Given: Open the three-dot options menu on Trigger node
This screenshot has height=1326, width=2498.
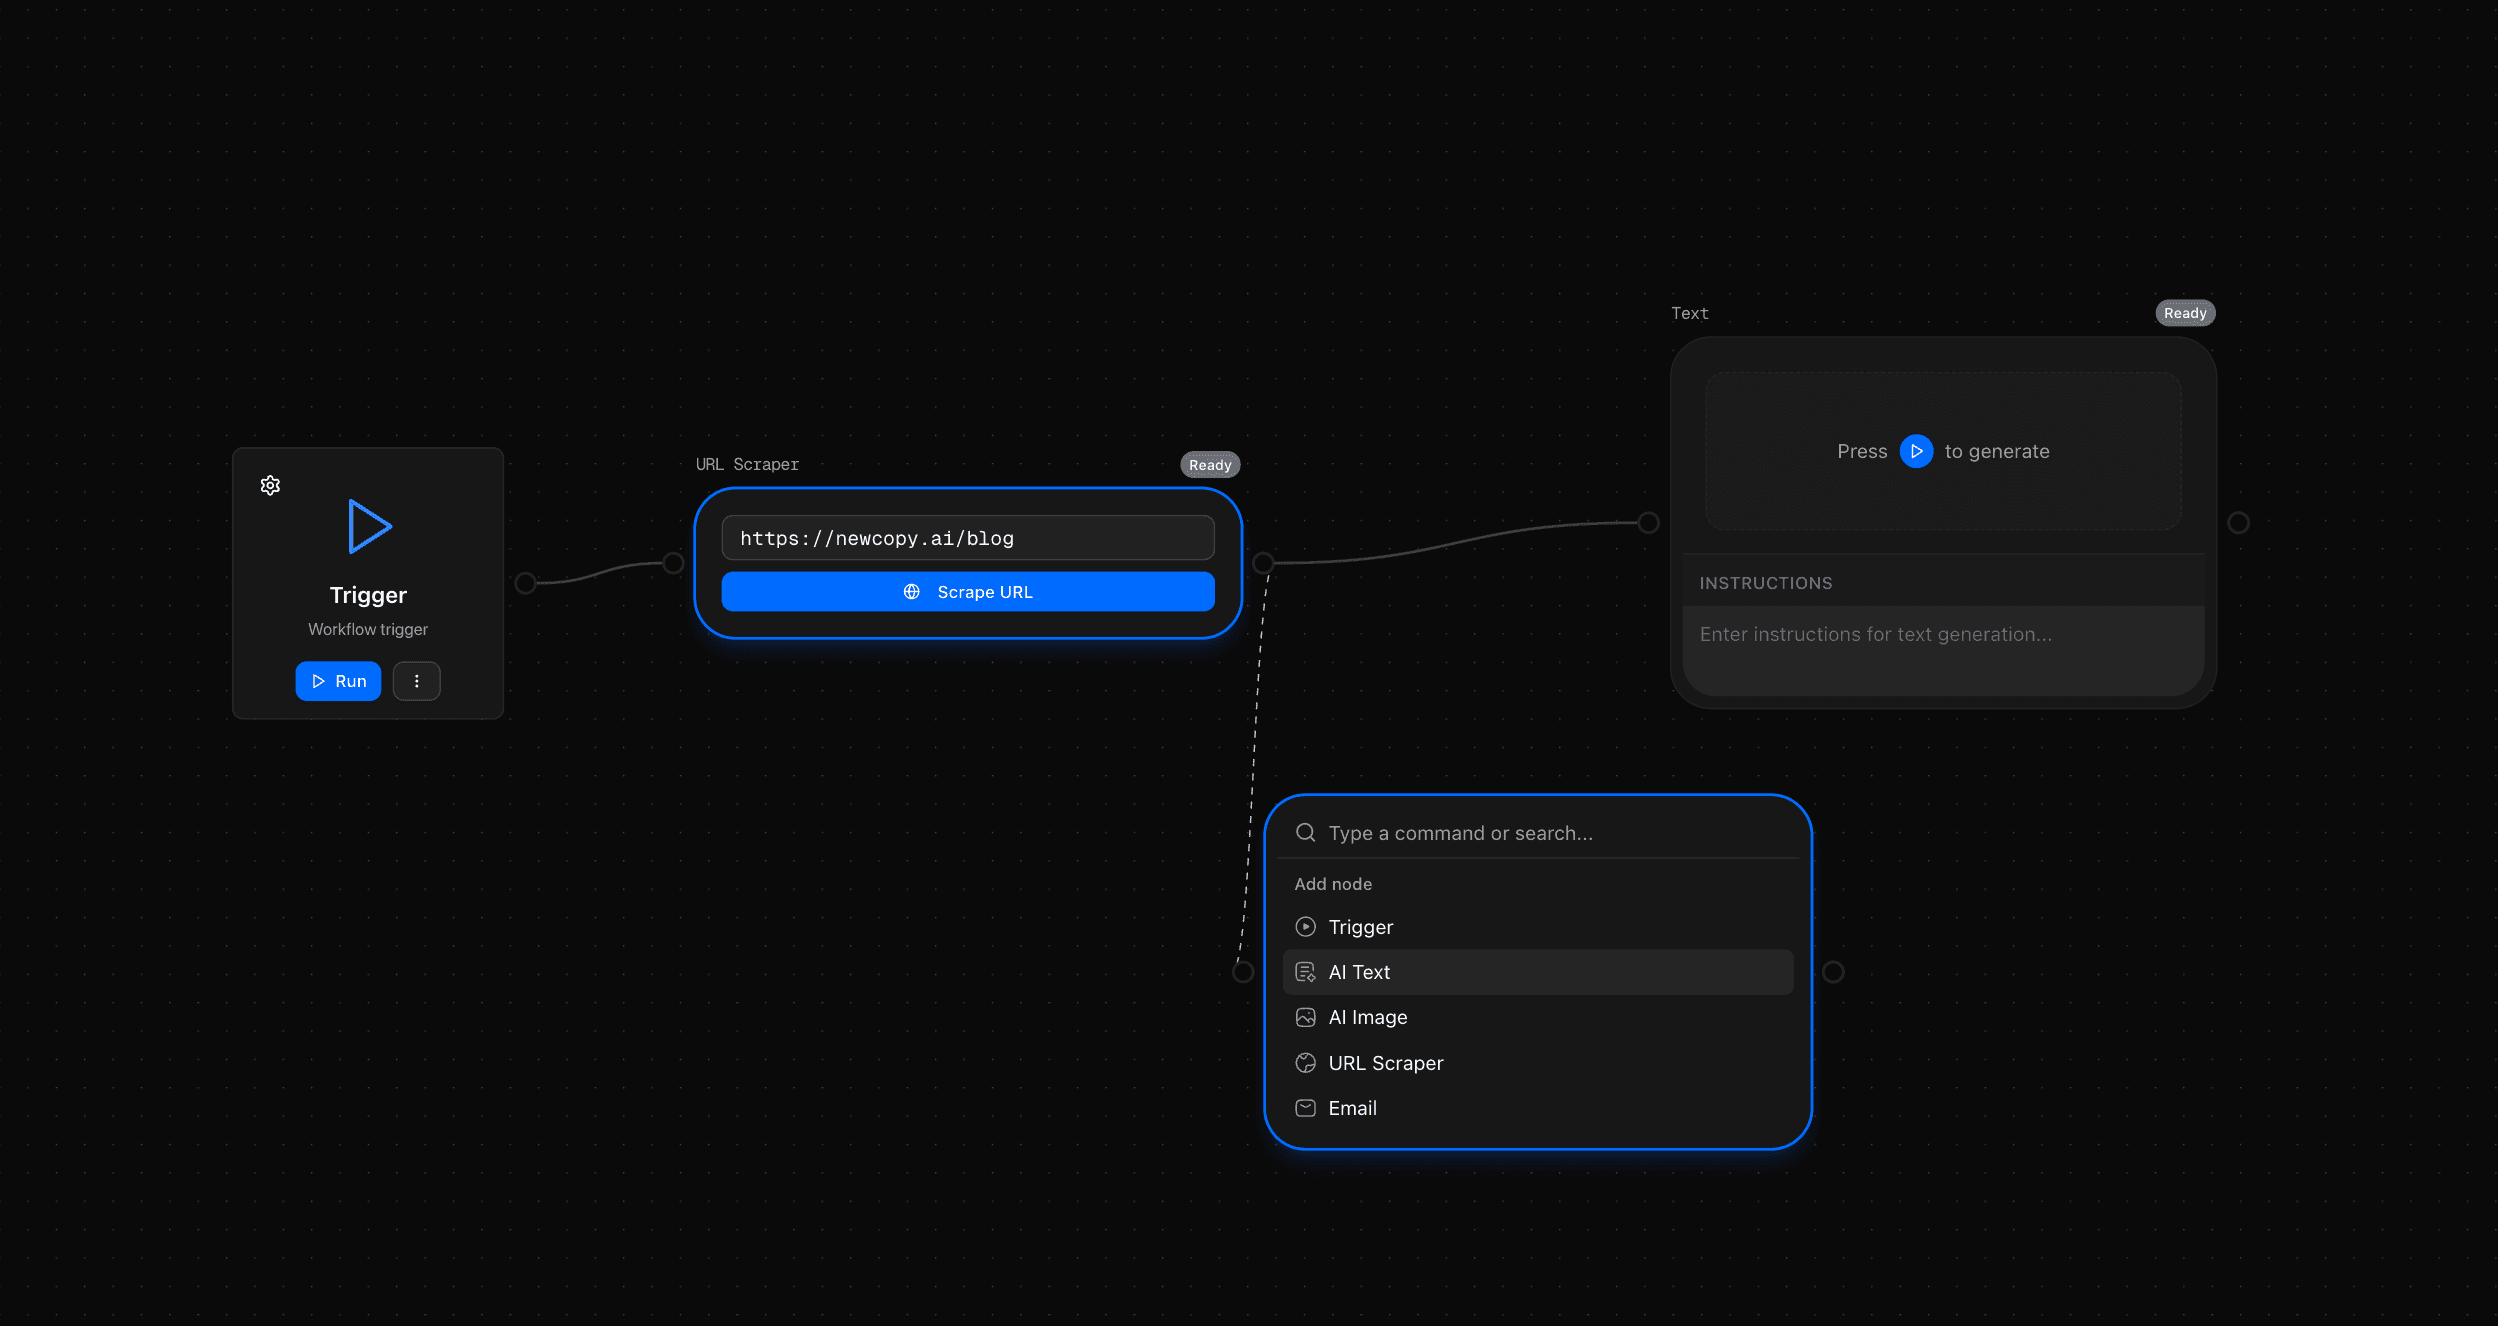Looking at the screenshot, I should coord(417,681).
